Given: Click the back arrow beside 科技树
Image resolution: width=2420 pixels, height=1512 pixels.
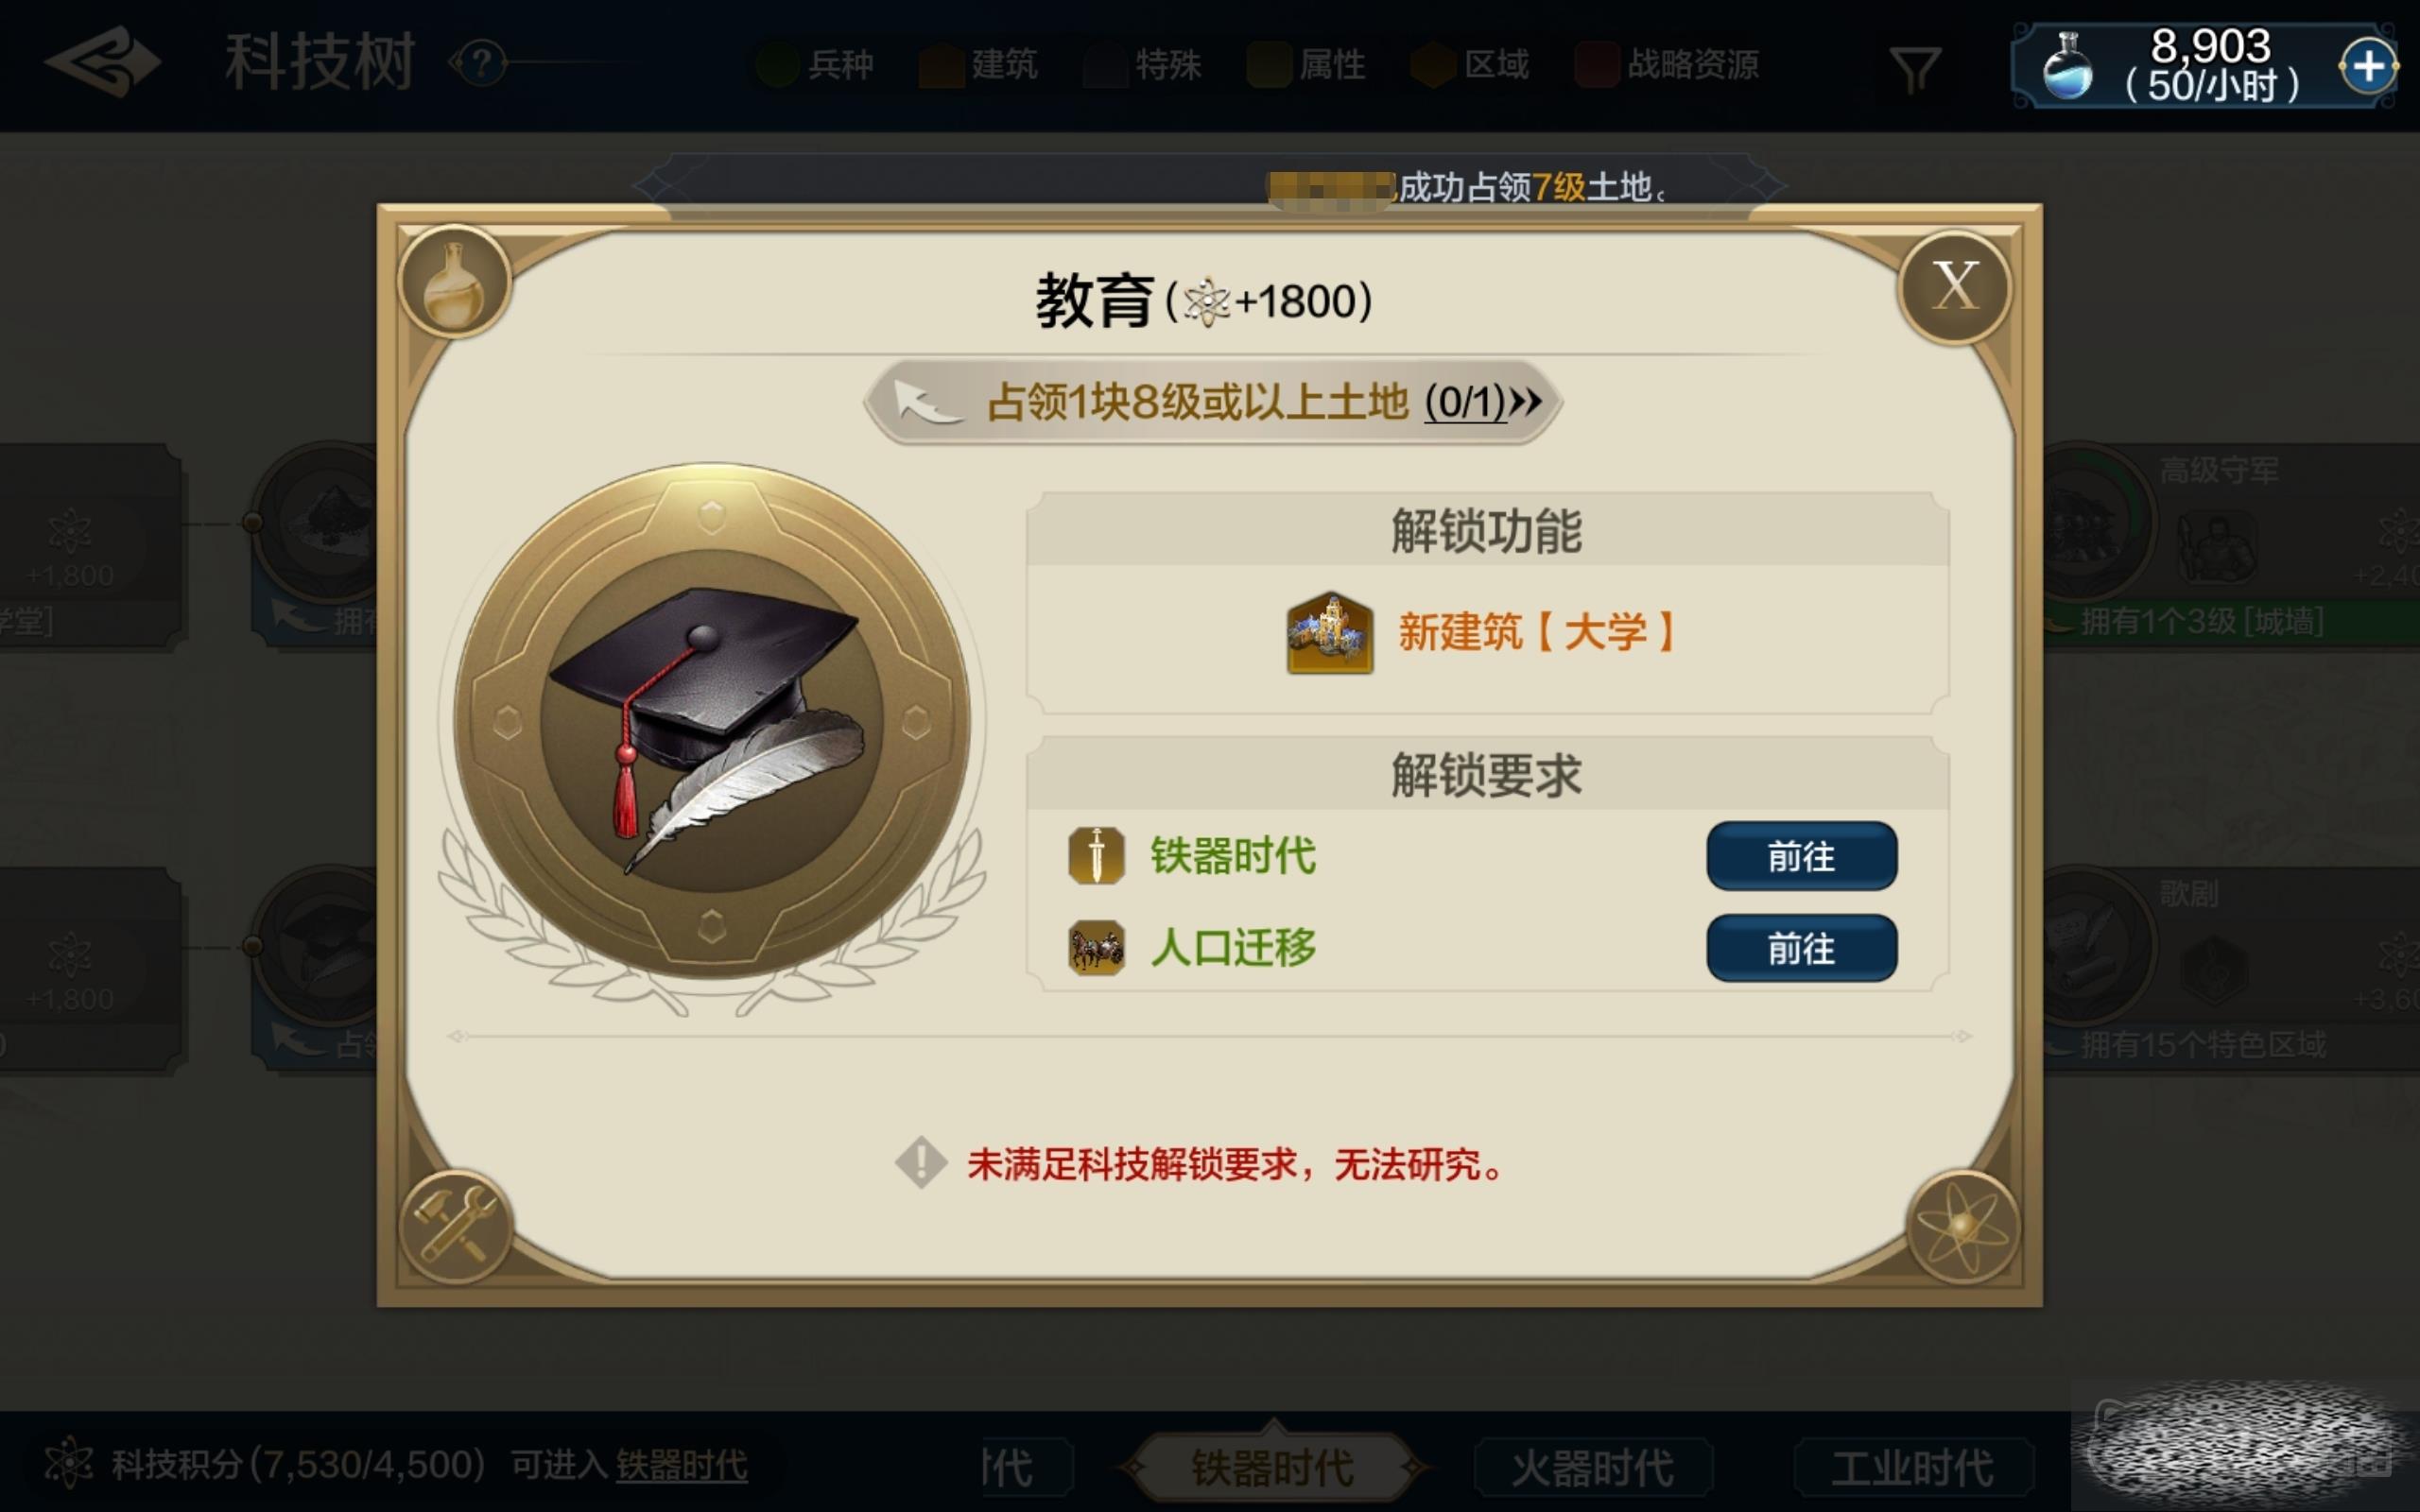Looking at the screenshot, I should [x=103, y=62].
